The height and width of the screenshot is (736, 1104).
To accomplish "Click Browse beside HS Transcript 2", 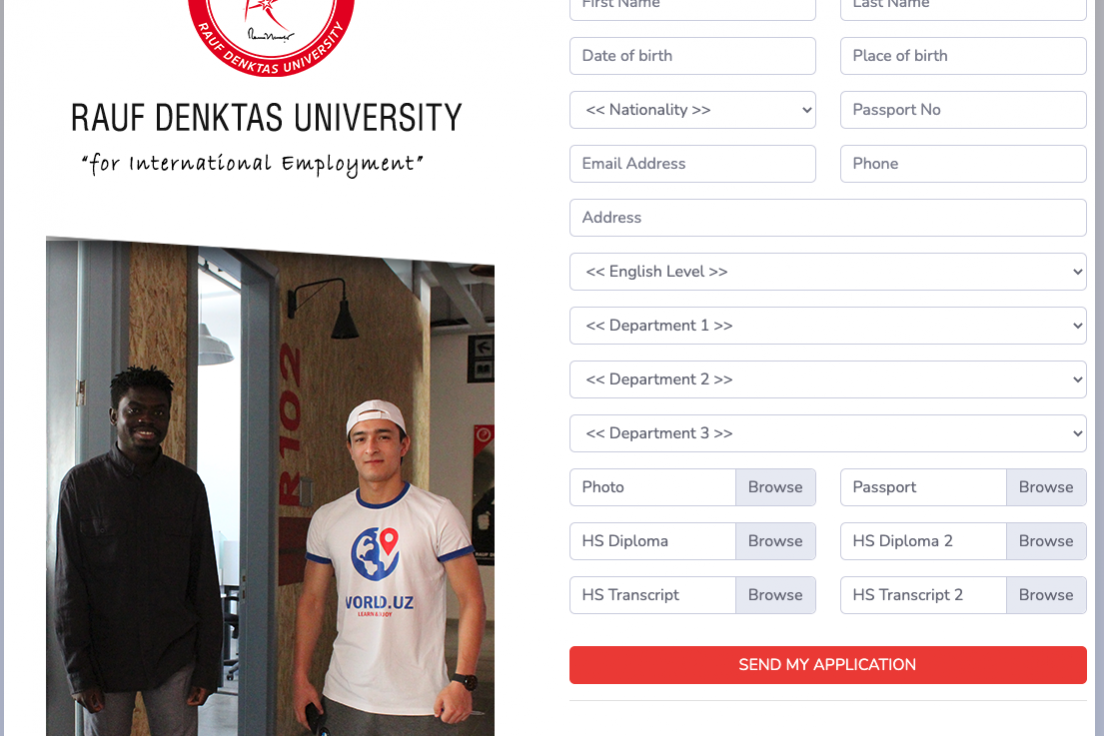I will point(1046,595).
